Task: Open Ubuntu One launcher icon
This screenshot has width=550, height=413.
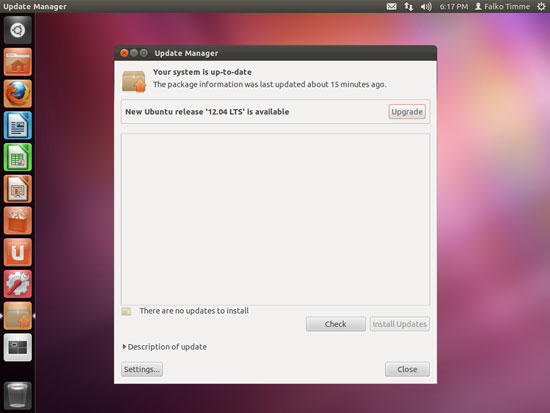Action: [x=18, y=252]
